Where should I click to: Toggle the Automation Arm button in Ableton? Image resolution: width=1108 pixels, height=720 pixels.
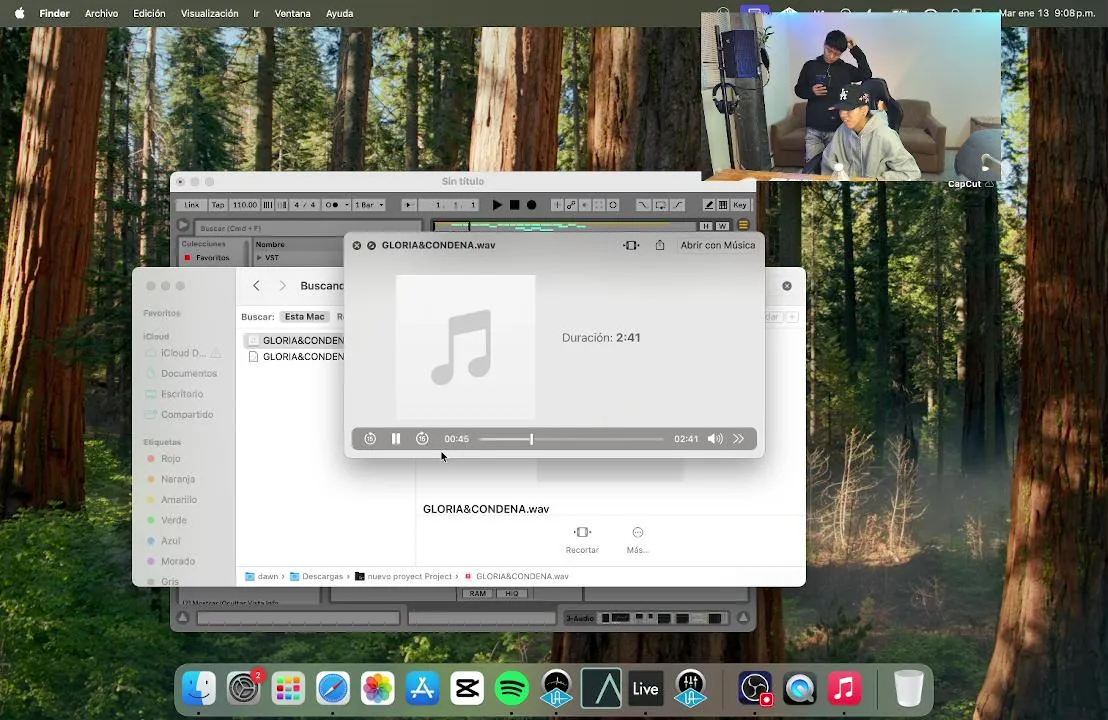coord(571,205)
